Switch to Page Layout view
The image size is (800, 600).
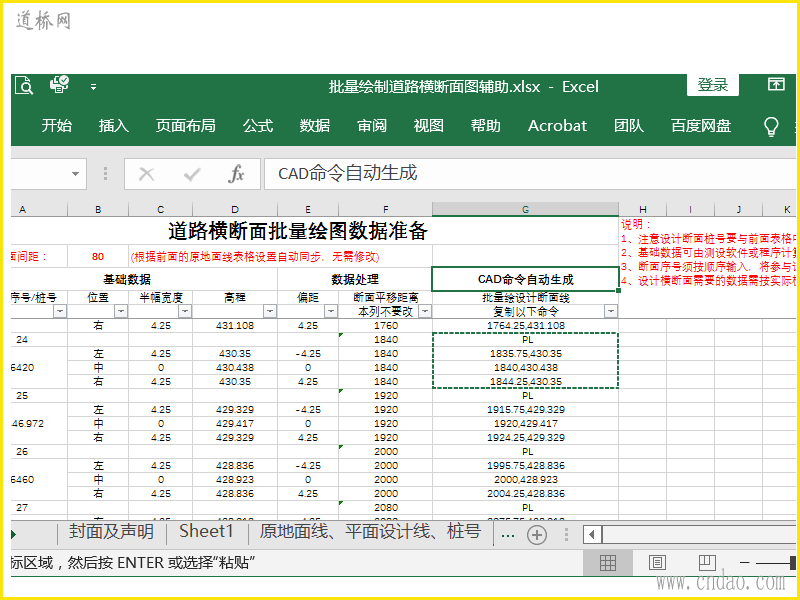[x=657, y=563]
